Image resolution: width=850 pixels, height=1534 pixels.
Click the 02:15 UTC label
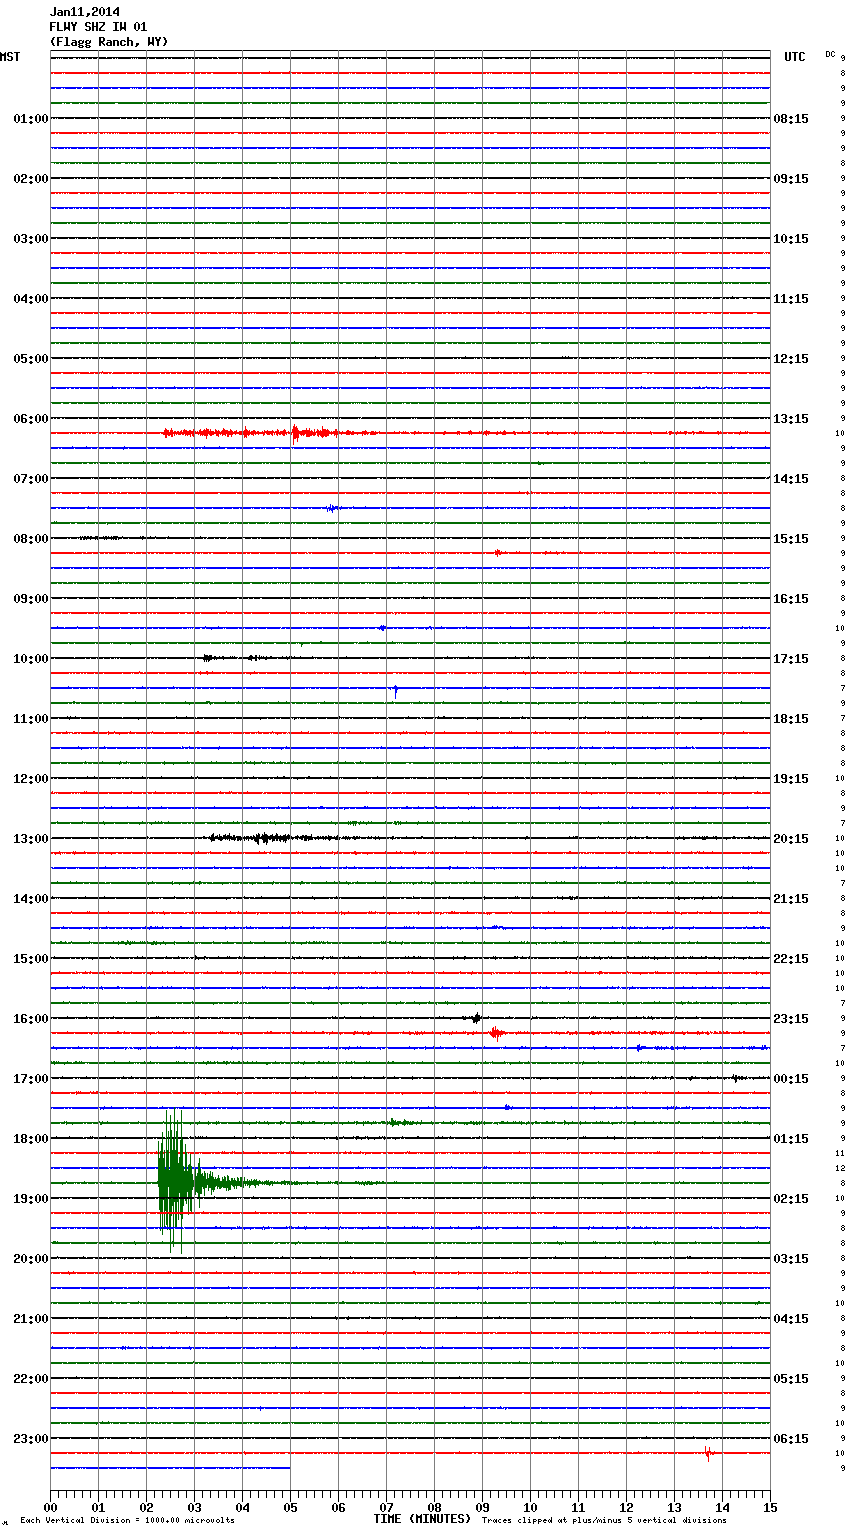791,1199
